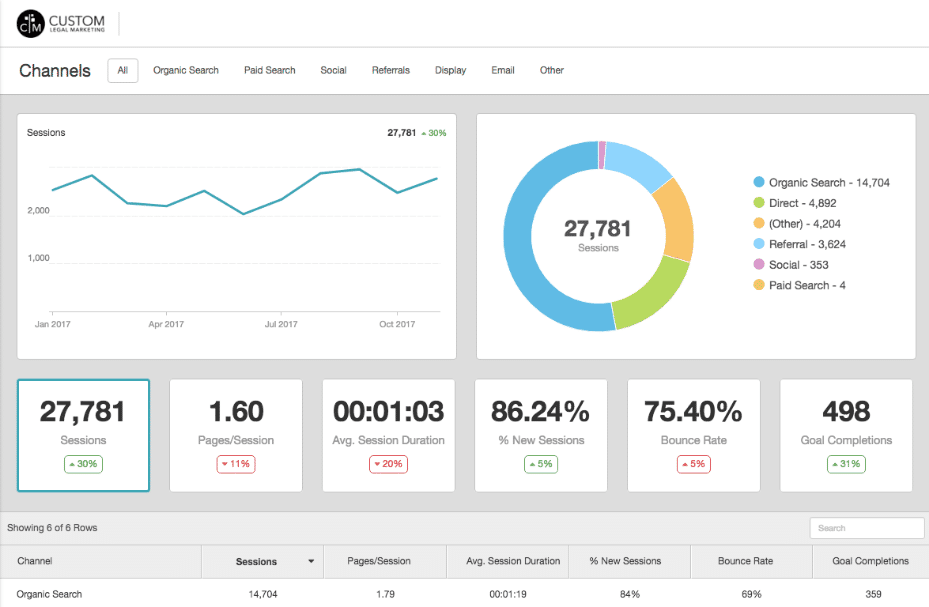This screenshot has height=607, width=929.
Task: Select the All channels filter
Action: (122, 70)
